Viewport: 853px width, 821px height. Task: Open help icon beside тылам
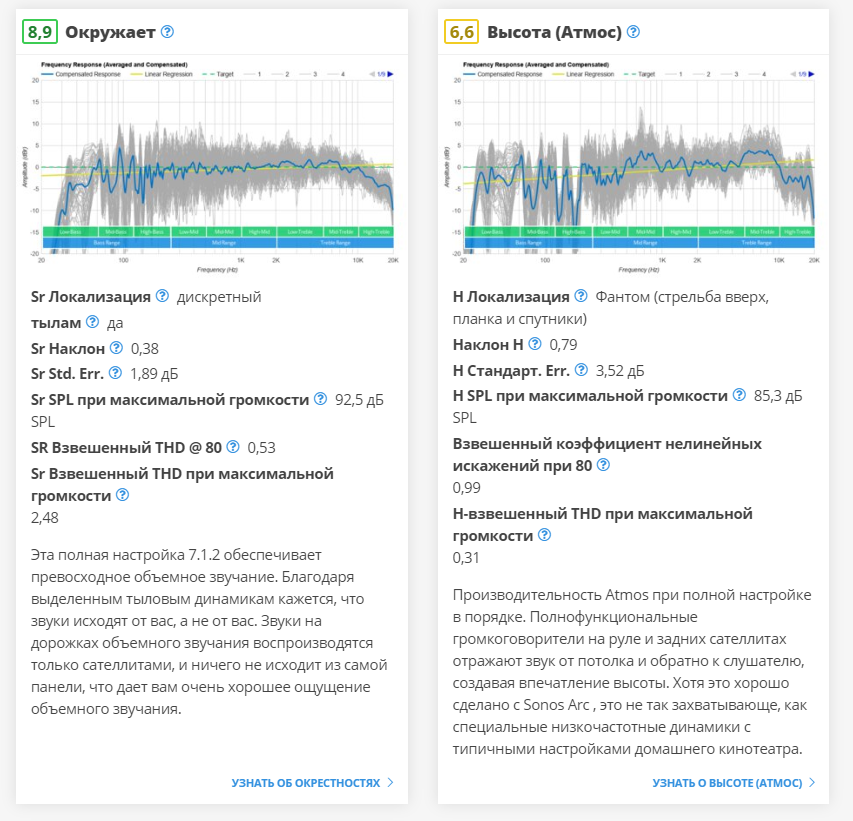point(93,321)
